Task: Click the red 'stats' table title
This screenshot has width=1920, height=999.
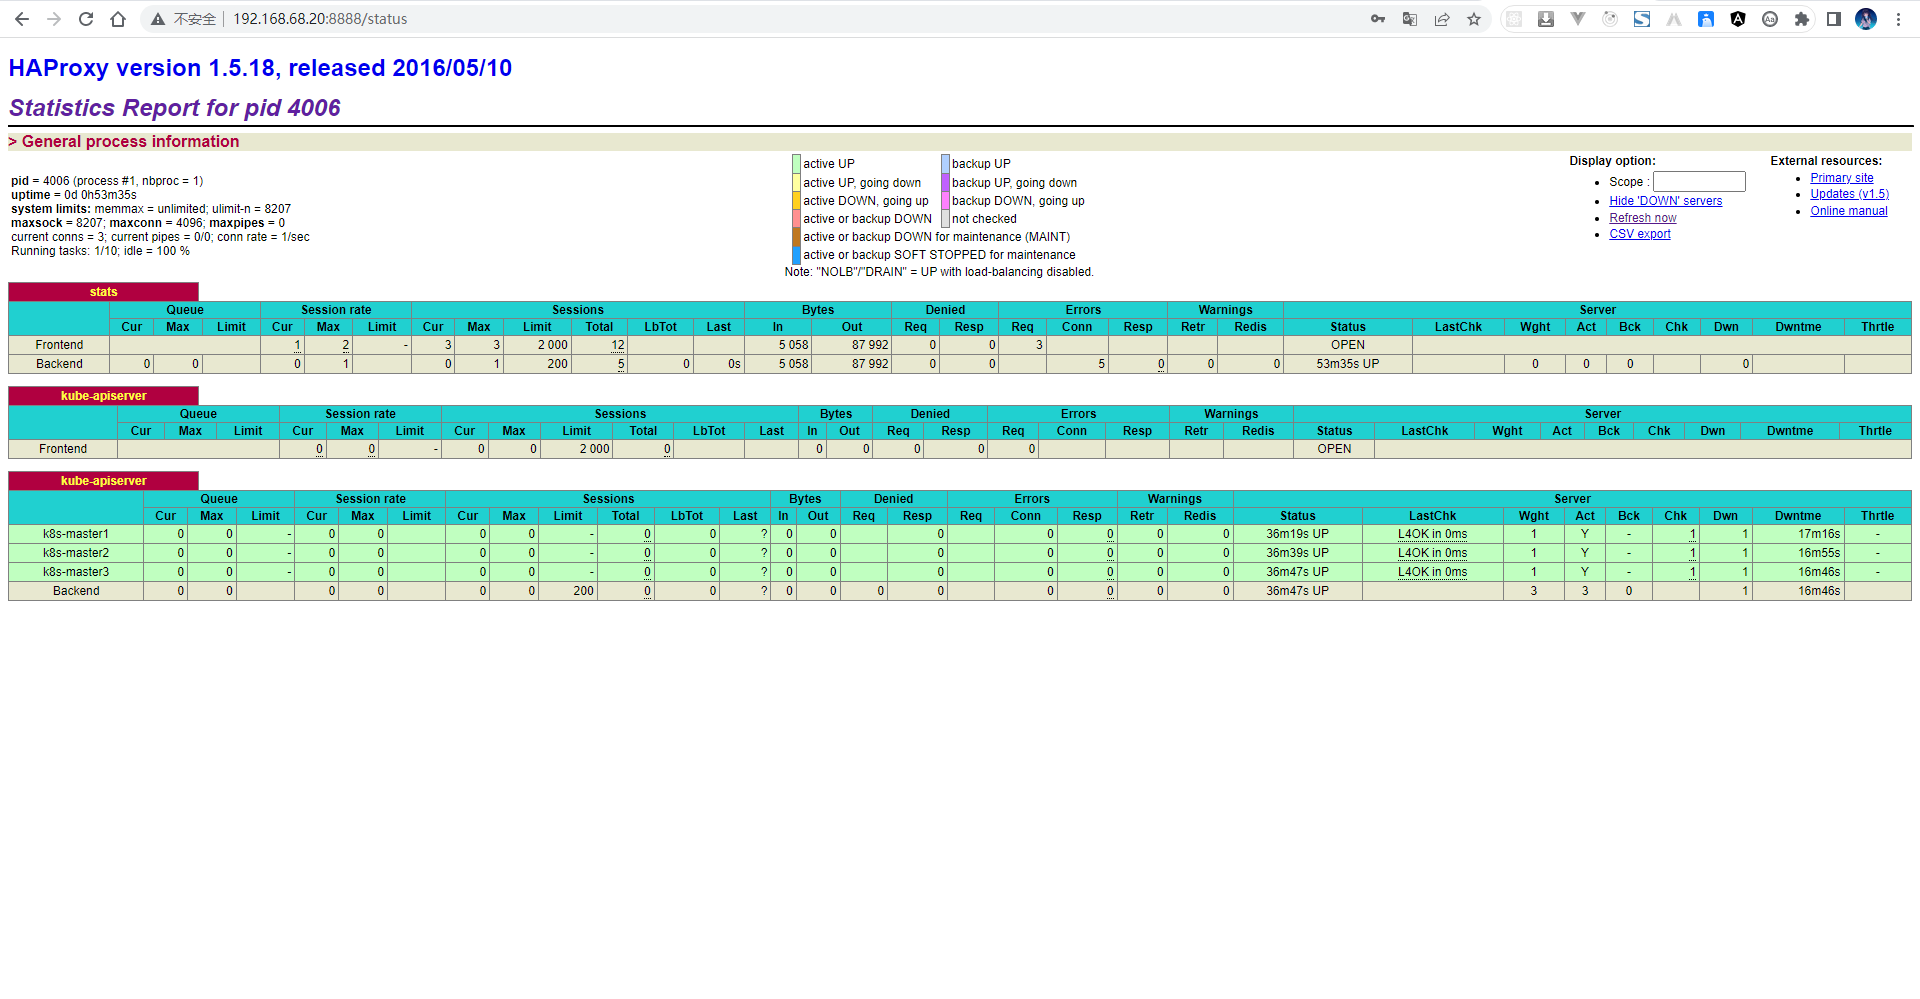Action: [x=103, y=292]
